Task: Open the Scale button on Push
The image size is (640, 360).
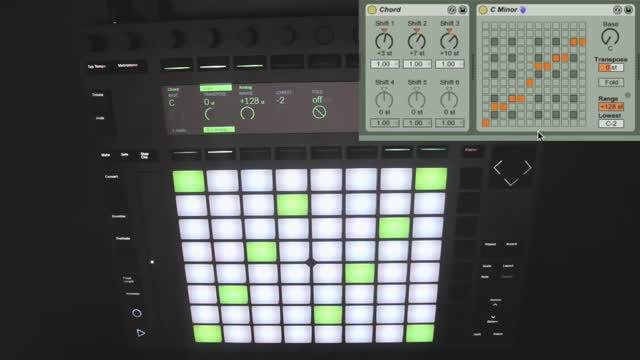Action: (x=487, y=266)
